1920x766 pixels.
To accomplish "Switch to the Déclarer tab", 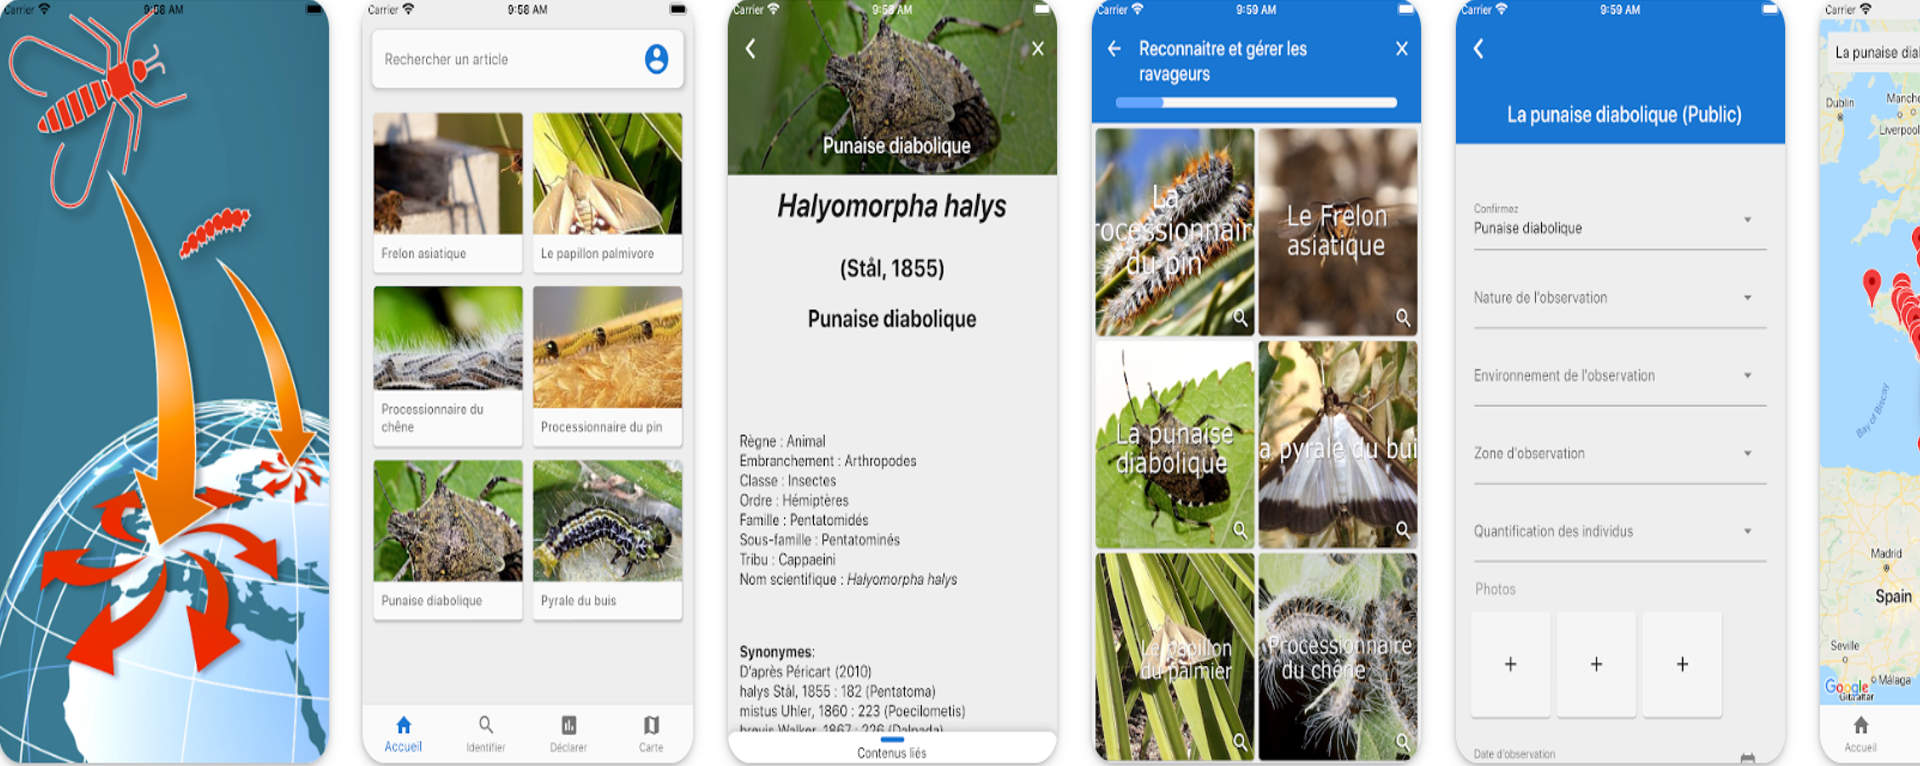I will 568,734.
